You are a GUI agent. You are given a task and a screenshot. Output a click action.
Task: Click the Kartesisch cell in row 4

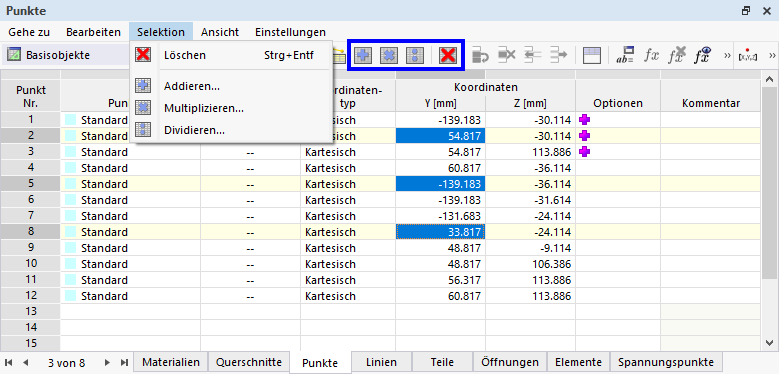(348, 168)
